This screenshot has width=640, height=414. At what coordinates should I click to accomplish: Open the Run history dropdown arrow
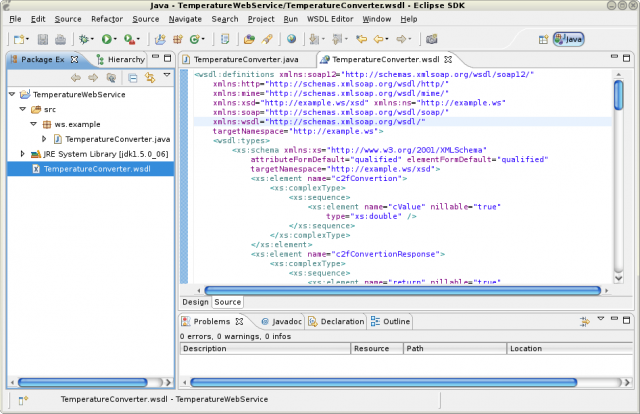[115, 39]
